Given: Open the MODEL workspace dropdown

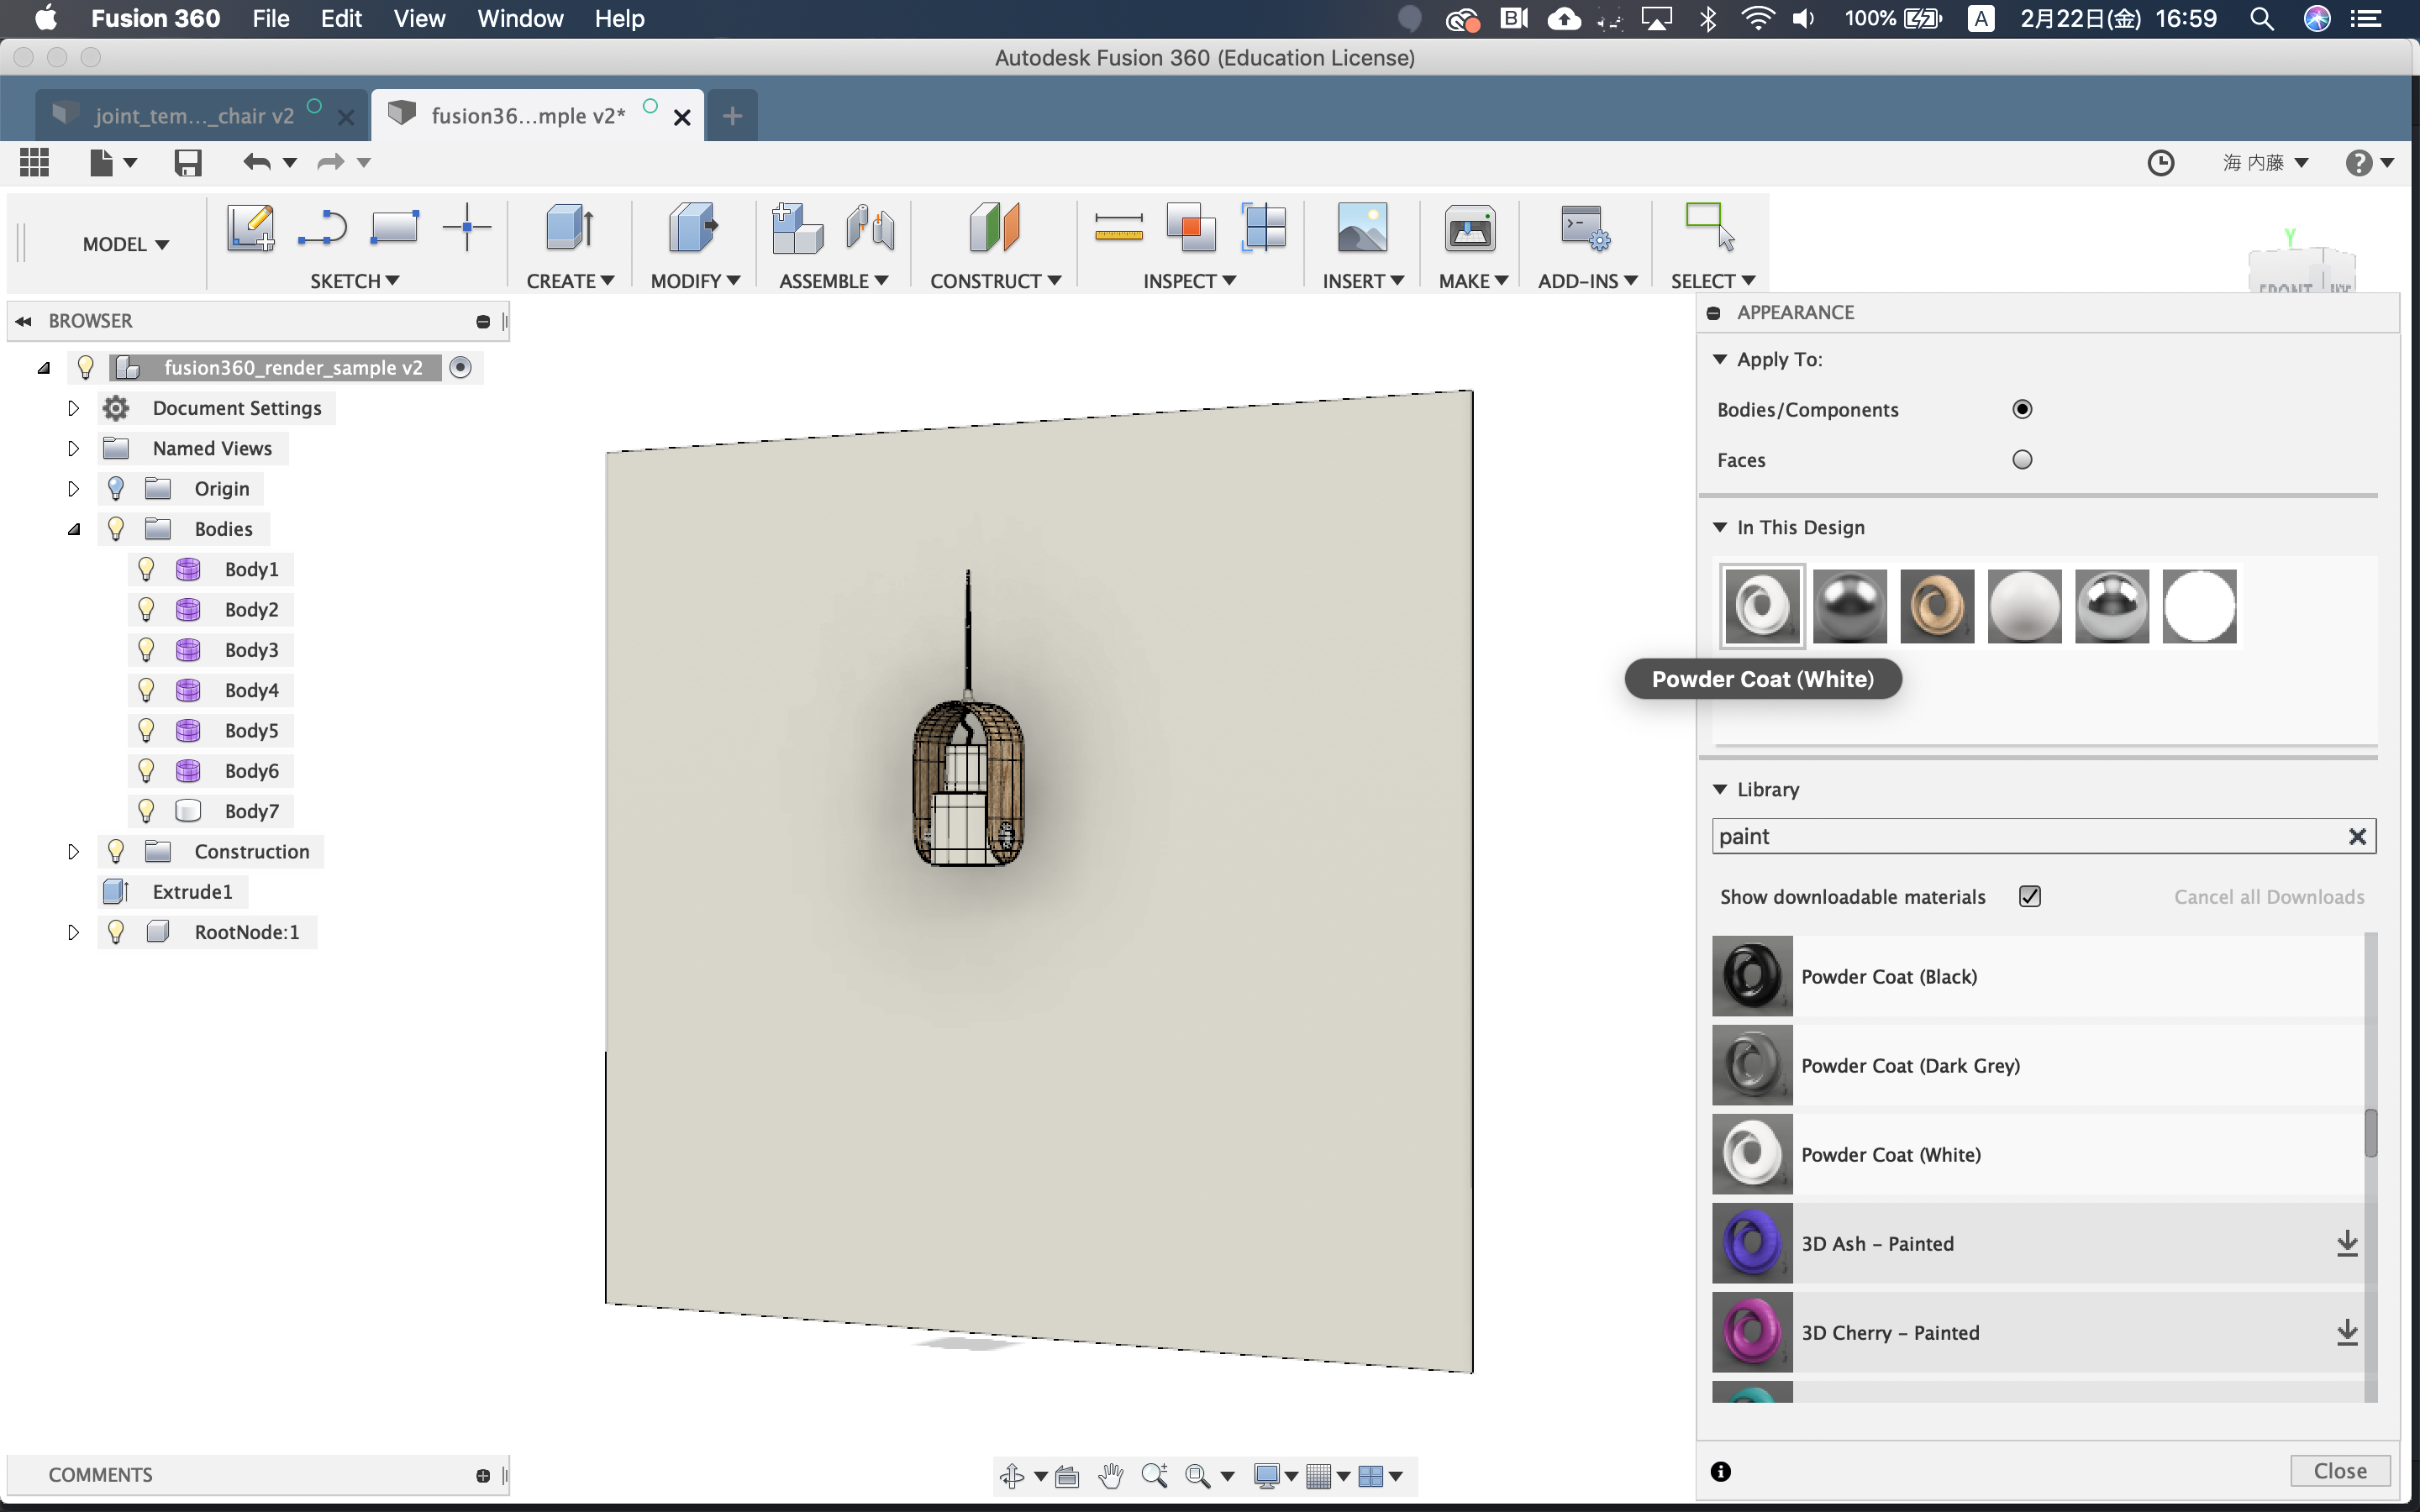Looking at the screenshot, I should [x=125, y=244].
